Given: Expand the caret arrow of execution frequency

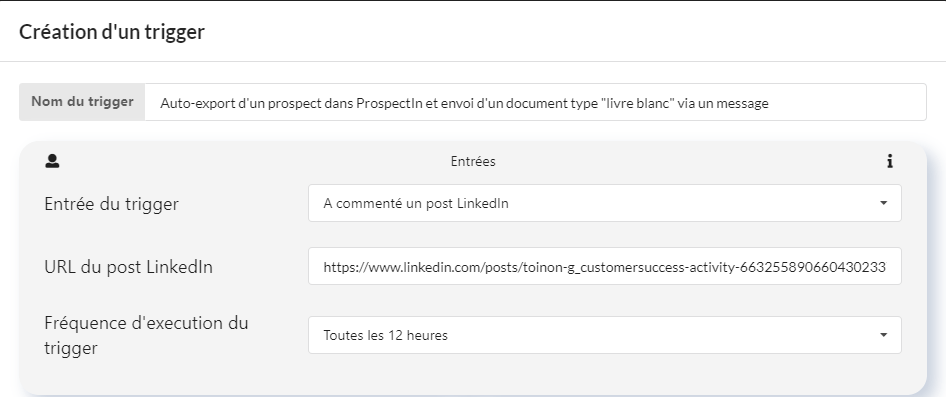Looking at the screenshot, I should point(883,335).
